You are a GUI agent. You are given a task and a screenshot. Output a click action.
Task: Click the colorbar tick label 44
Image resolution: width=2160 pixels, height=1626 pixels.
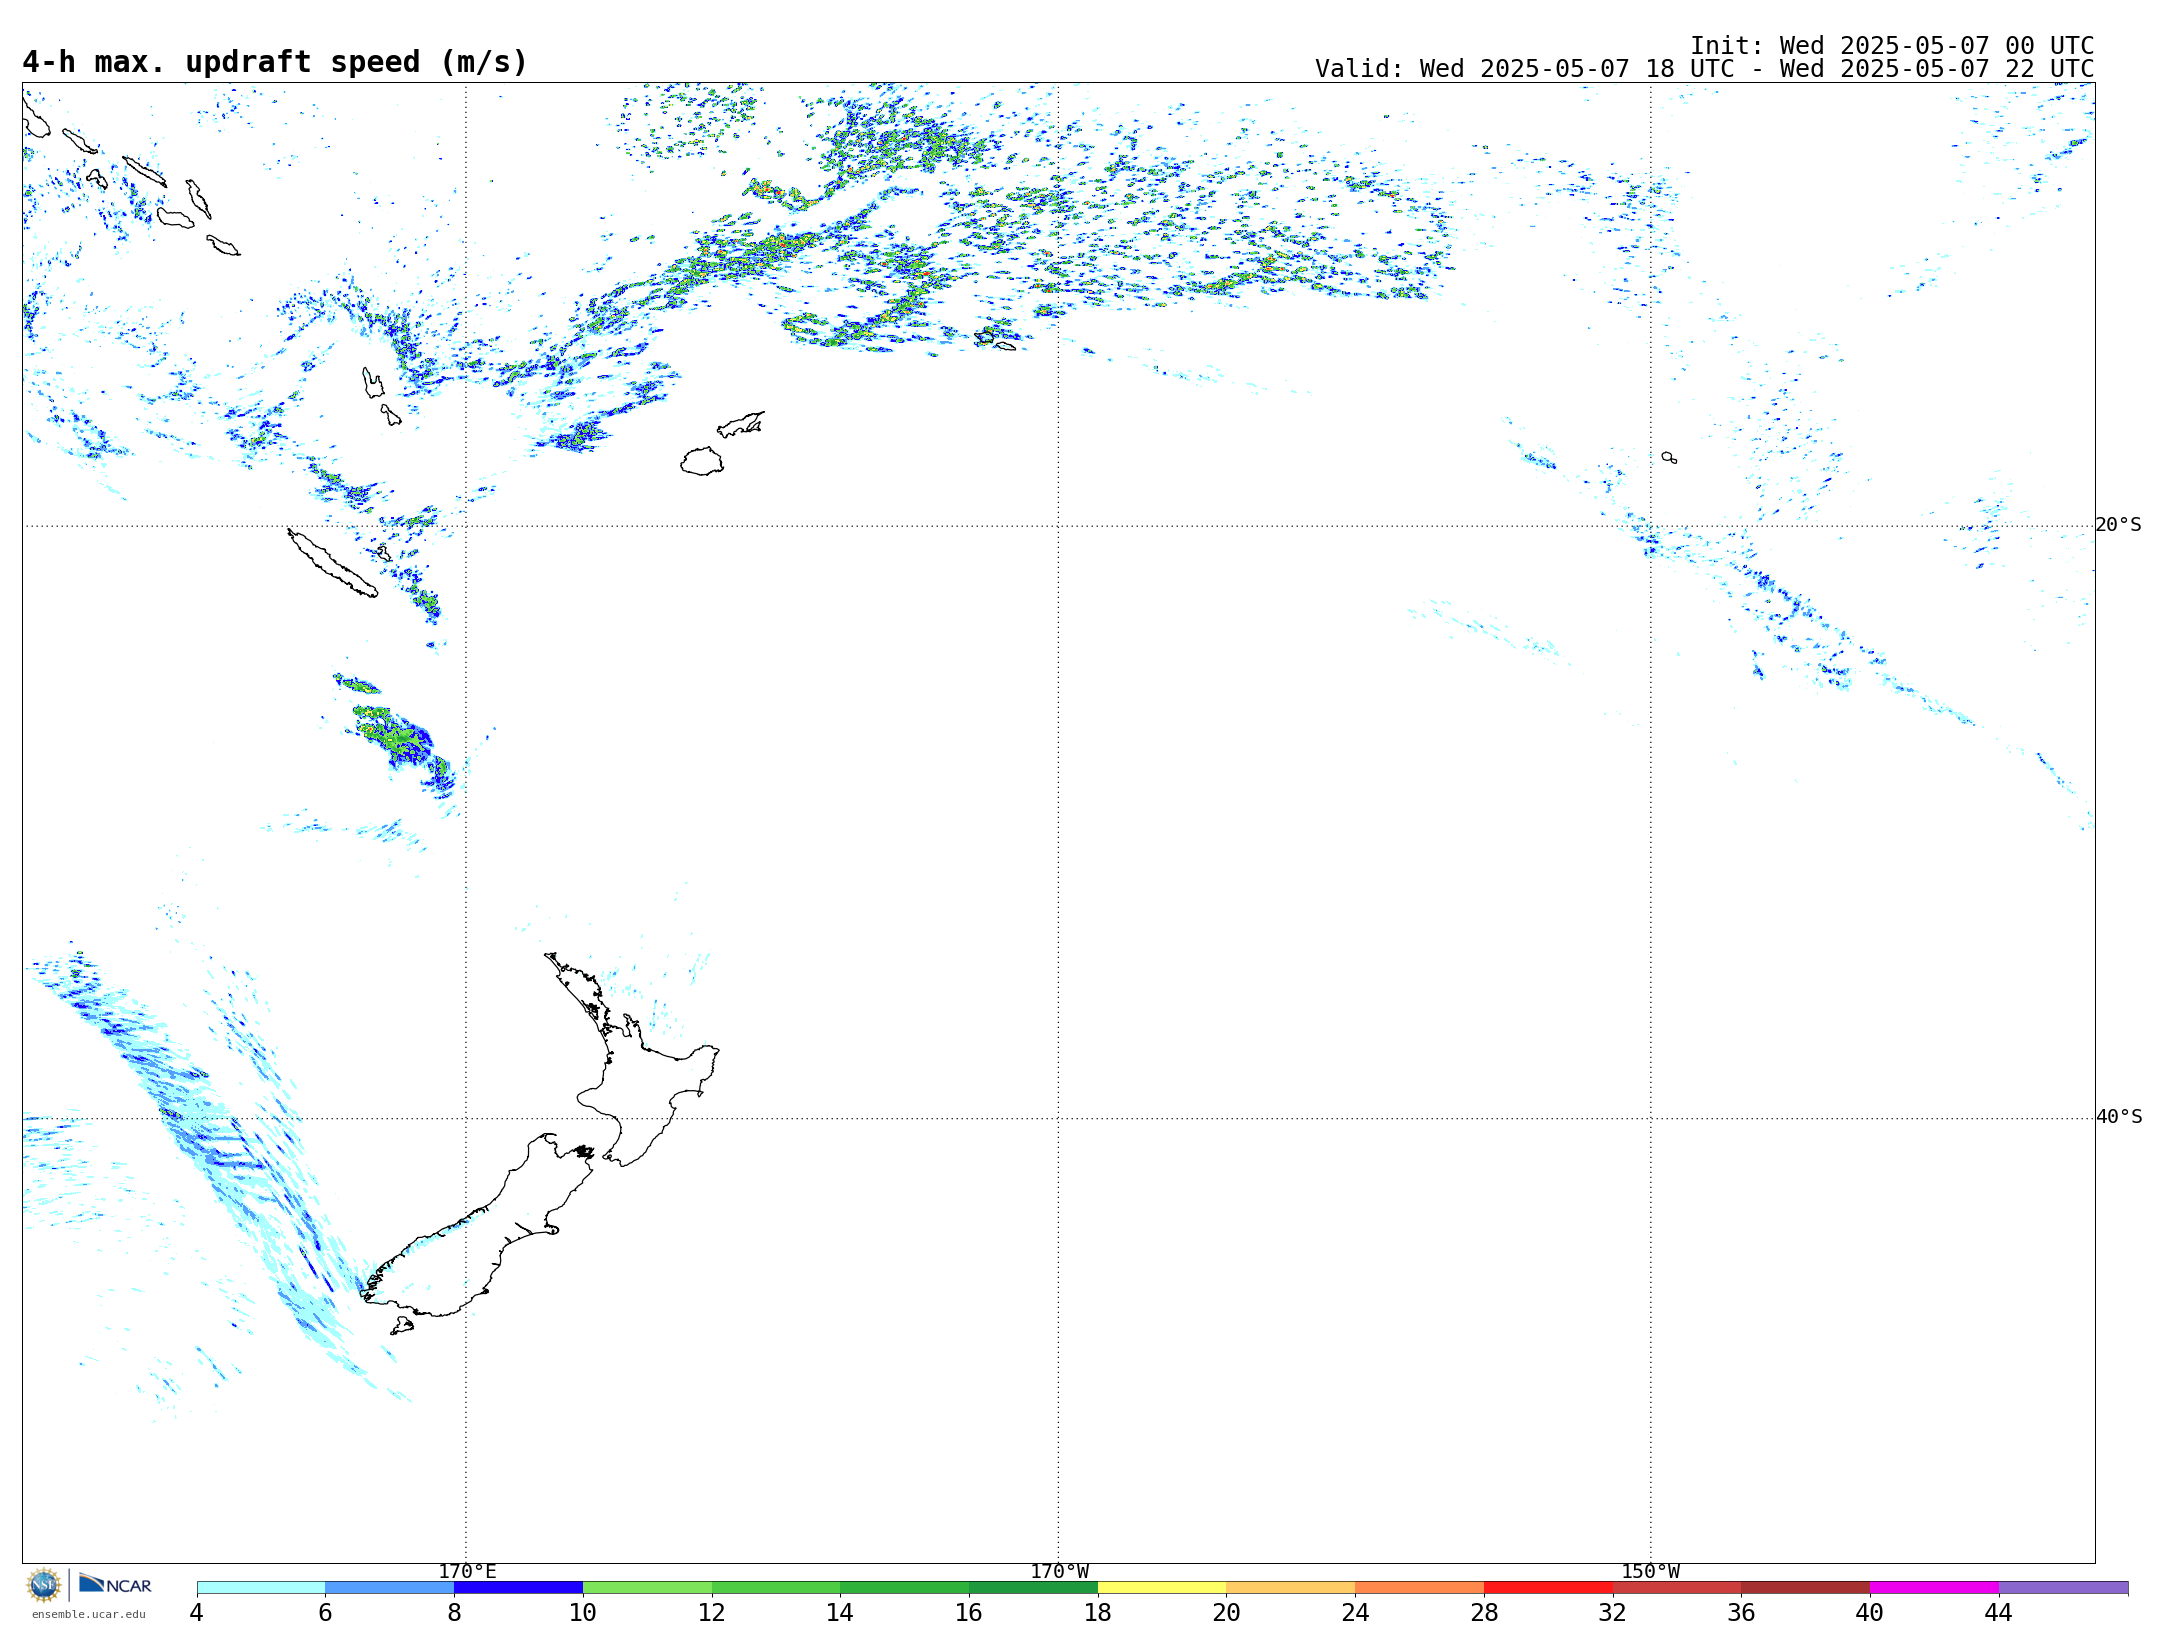click(1999, 1613)
